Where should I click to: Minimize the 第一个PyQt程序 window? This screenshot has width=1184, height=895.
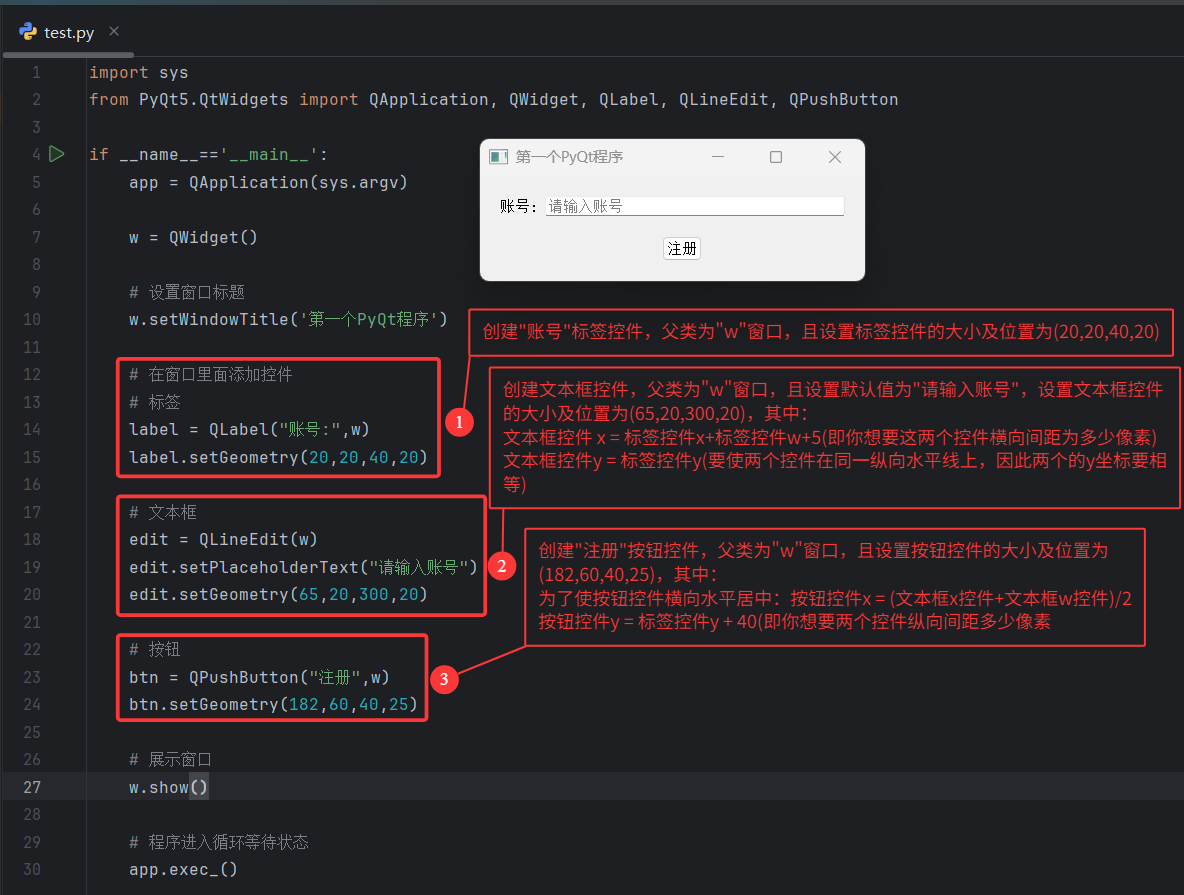click(718, 156)
